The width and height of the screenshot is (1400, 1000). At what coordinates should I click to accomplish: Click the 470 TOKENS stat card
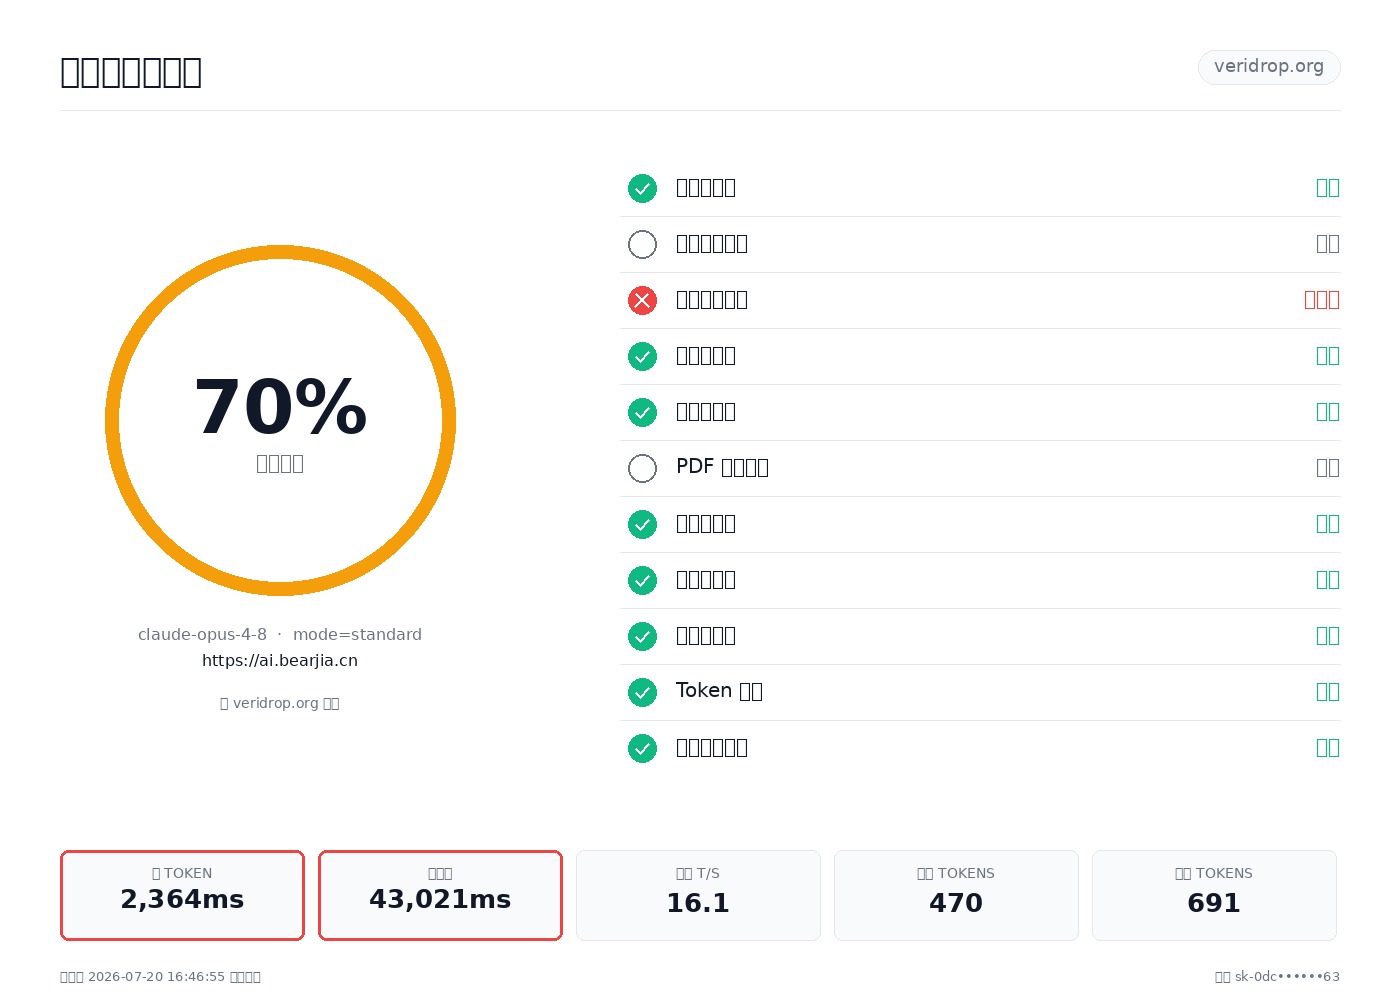point(956,895)
